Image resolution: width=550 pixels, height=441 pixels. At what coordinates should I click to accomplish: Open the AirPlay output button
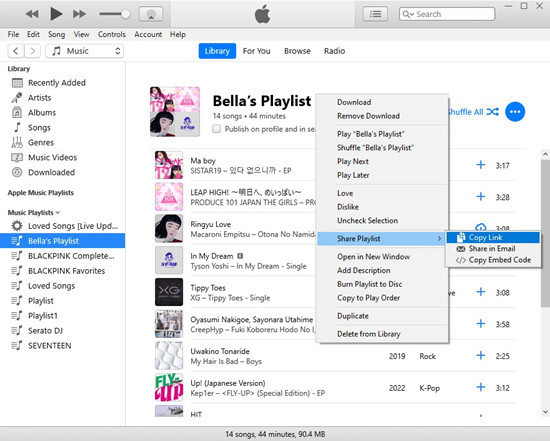151,14
